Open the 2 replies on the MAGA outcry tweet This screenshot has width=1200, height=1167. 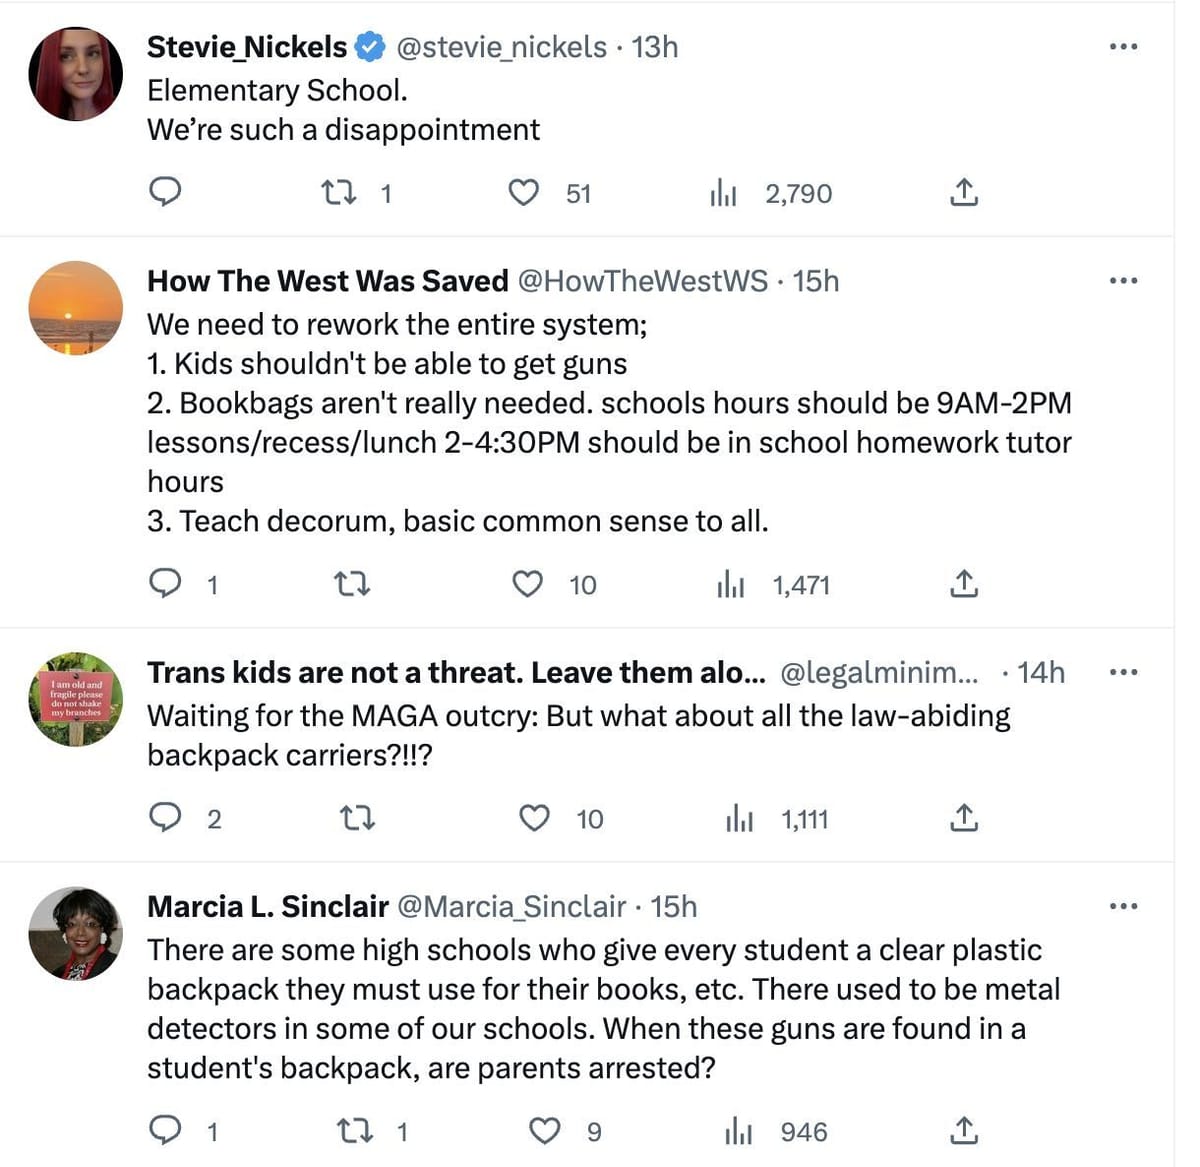click(x=169, y=818)
